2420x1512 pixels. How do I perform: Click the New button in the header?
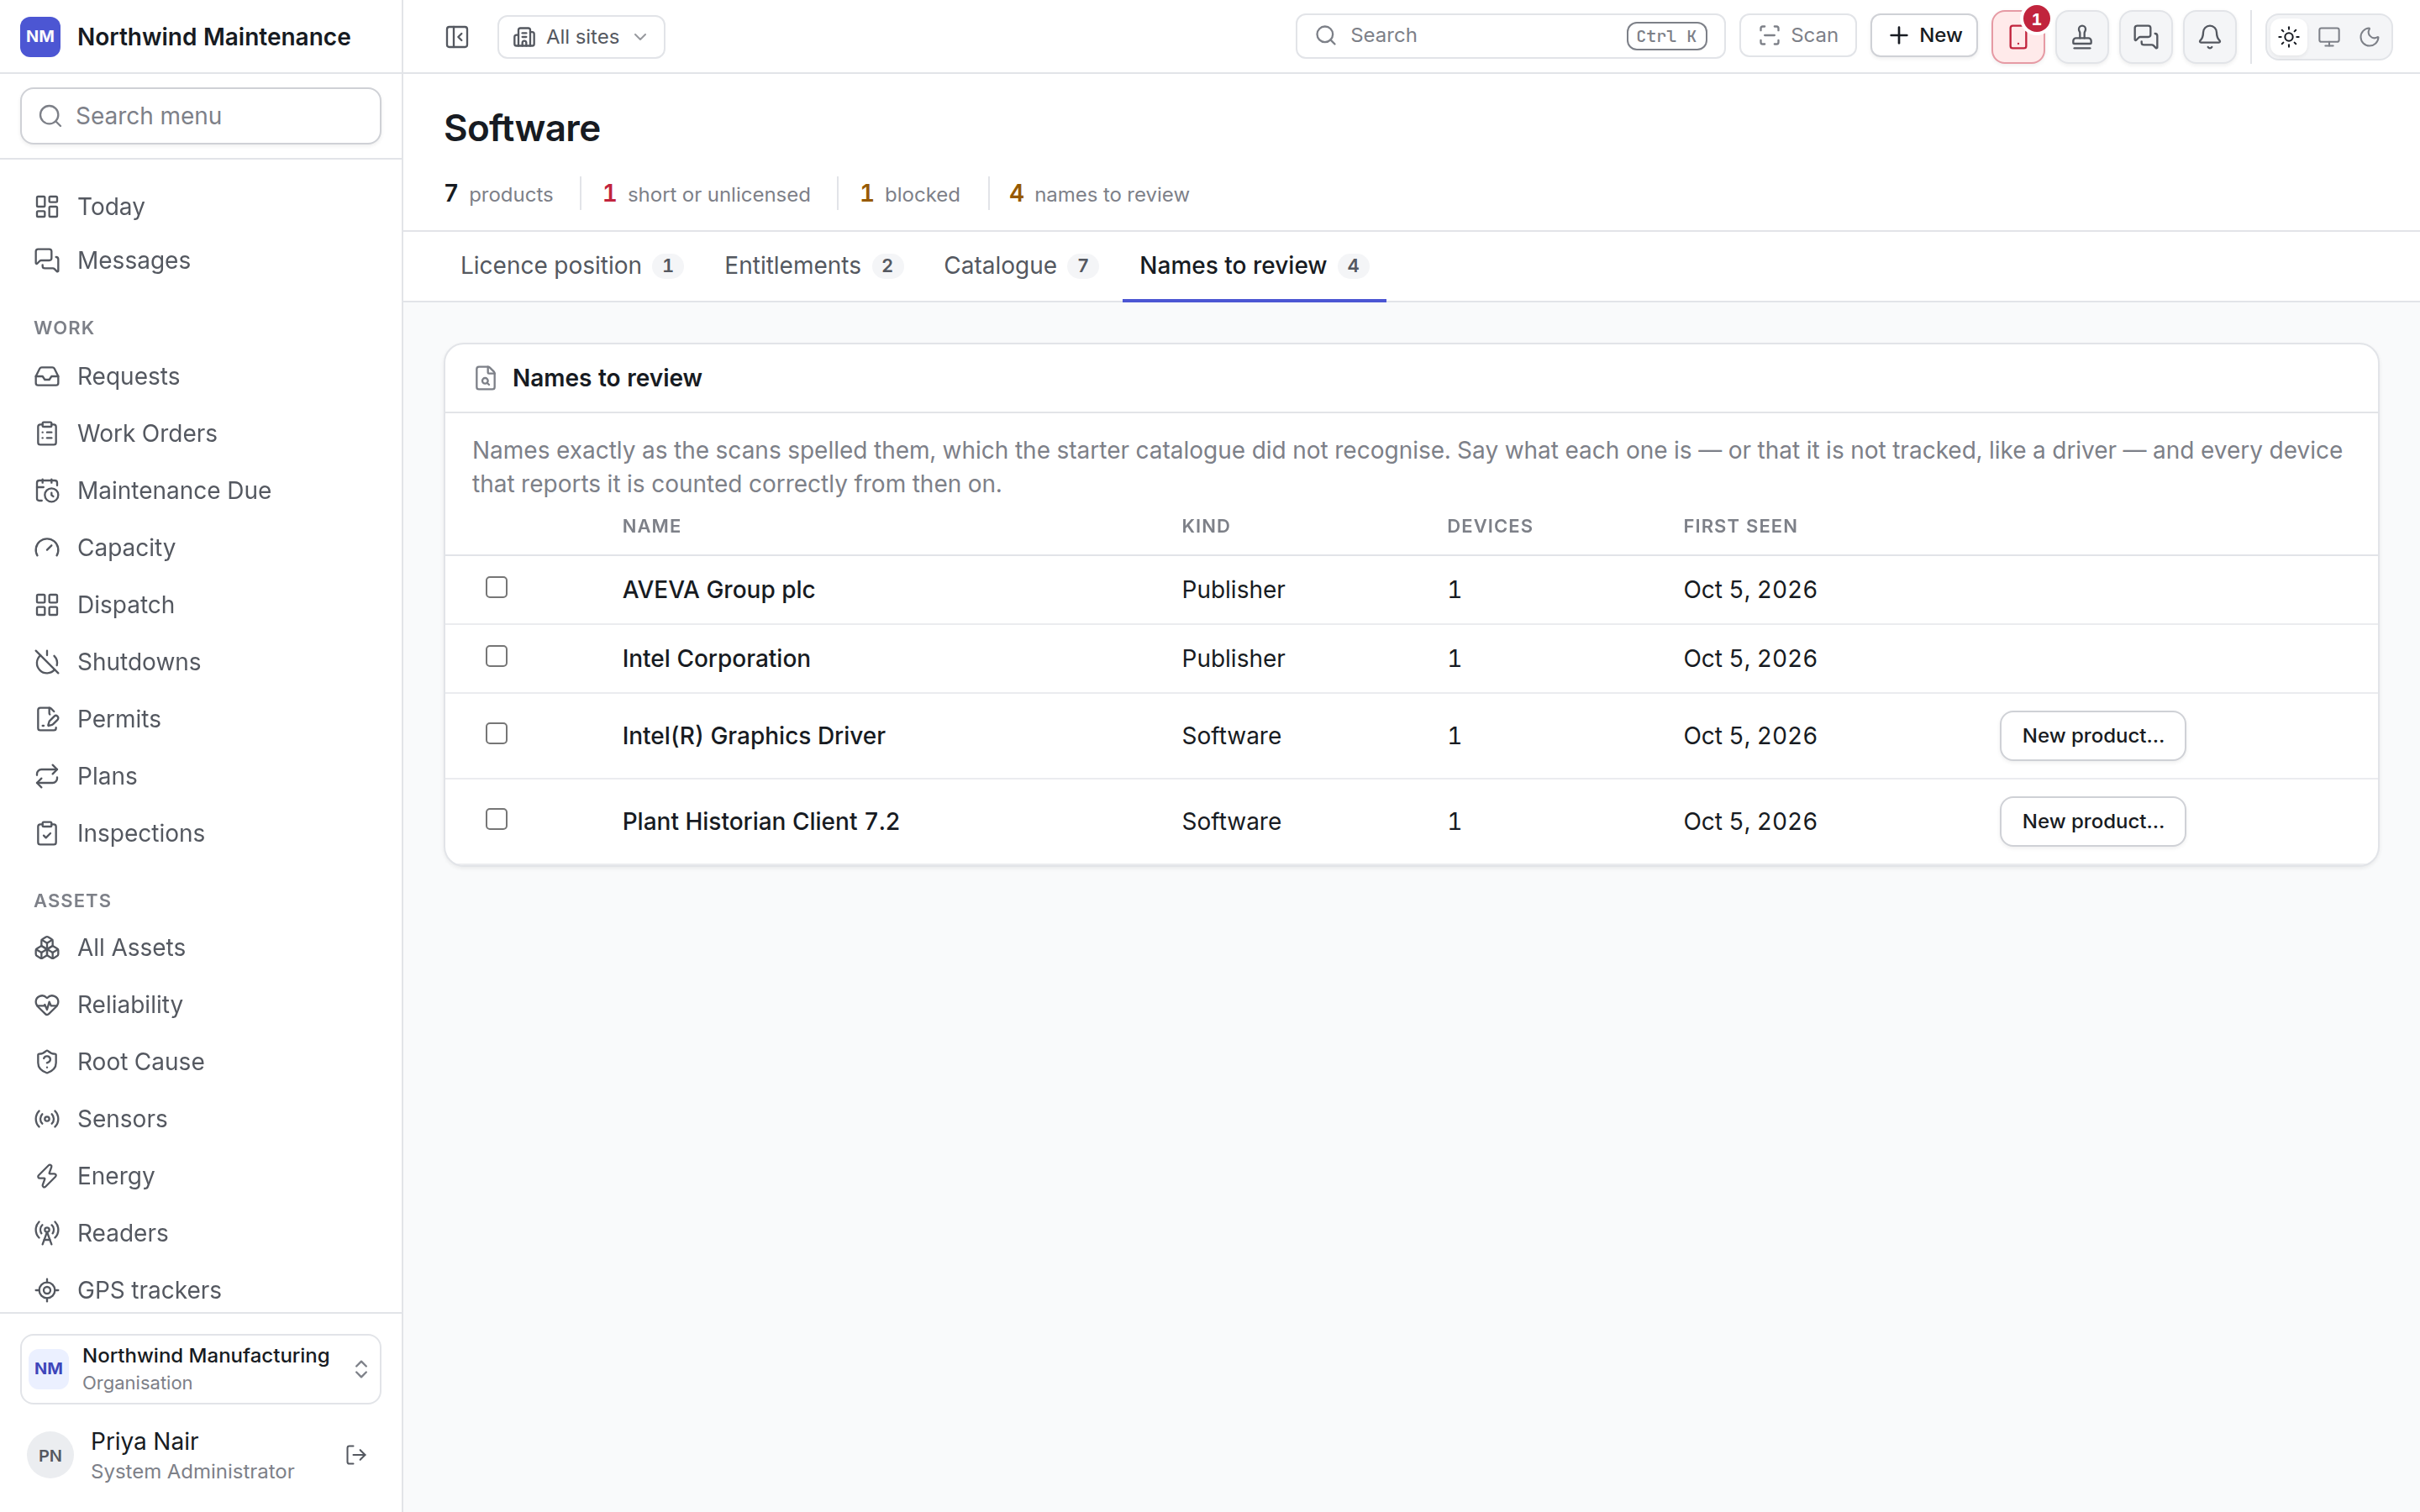coord(1924,36)
